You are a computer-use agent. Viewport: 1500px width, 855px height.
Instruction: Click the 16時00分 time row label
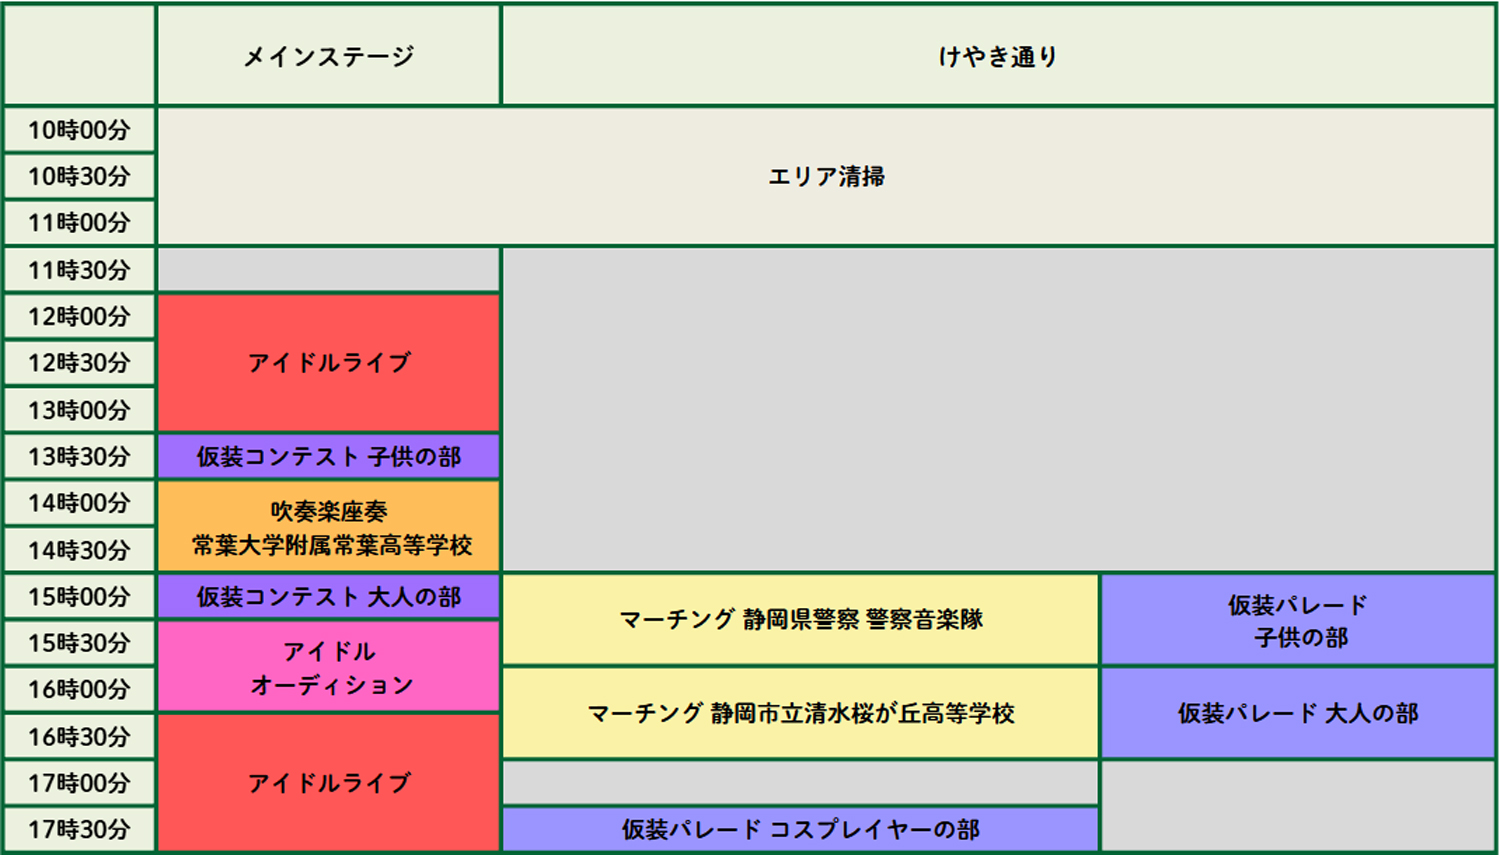click(x=79, y=690)
